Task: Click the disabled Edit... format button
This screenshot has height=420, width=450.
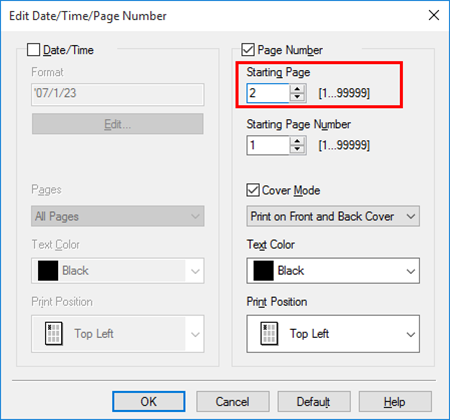Action: click(118, 124)
